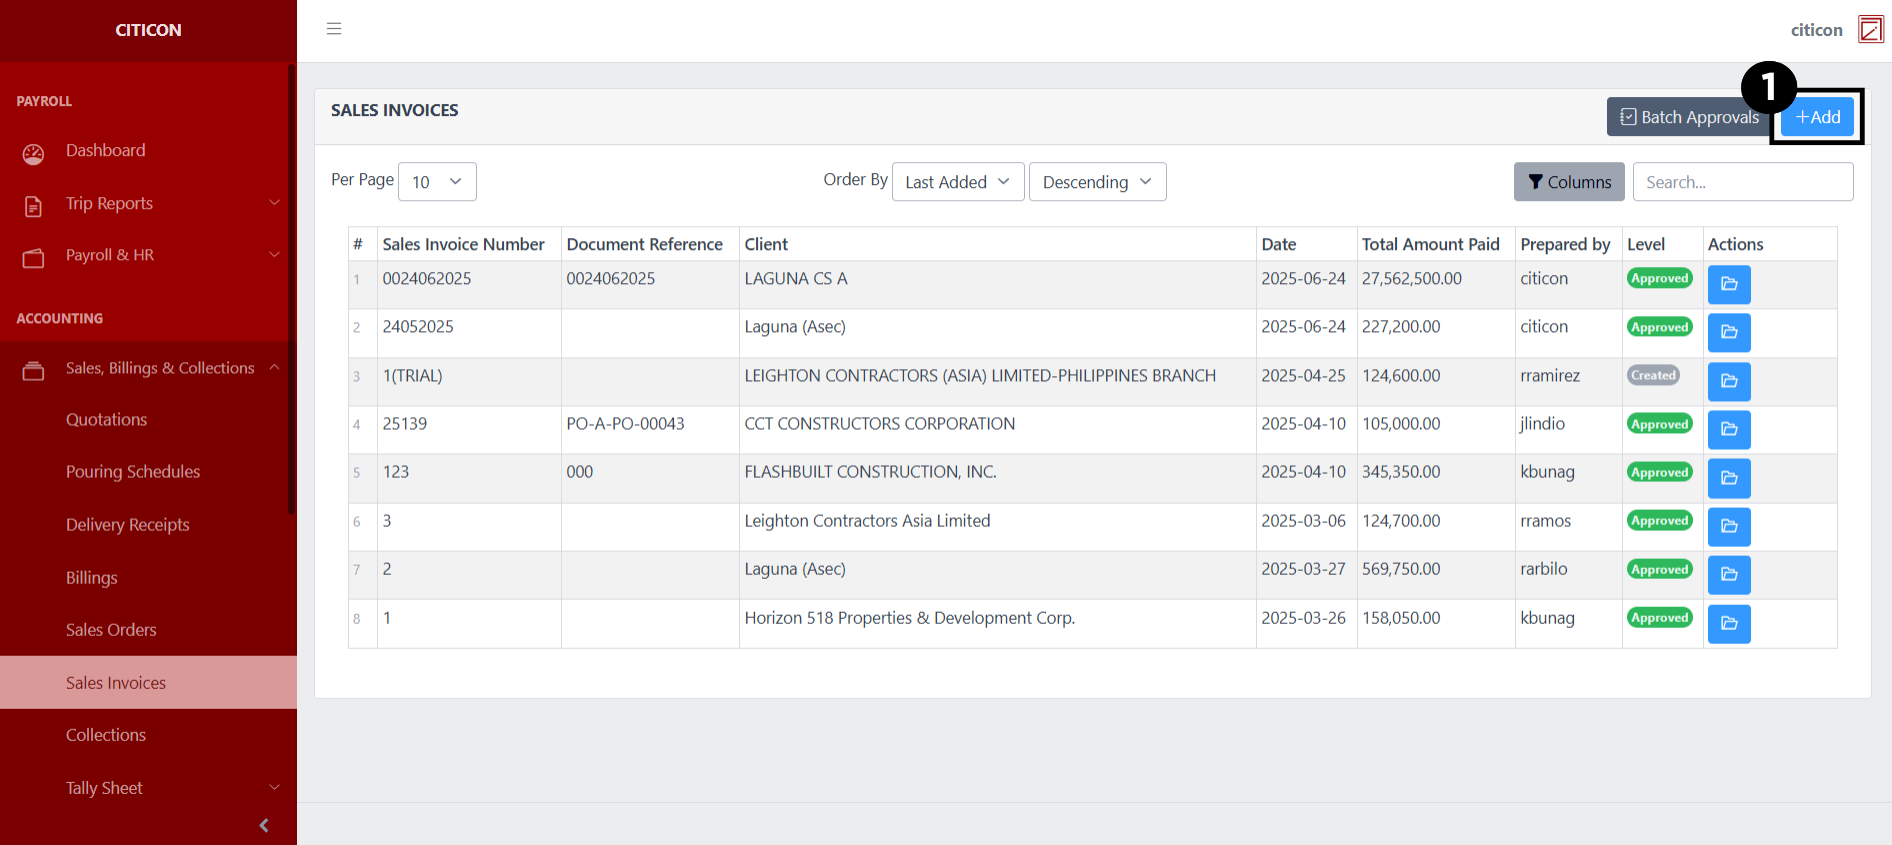Expand the Trip Reports chevron
1892x845 pixels.
click(274, 203)
